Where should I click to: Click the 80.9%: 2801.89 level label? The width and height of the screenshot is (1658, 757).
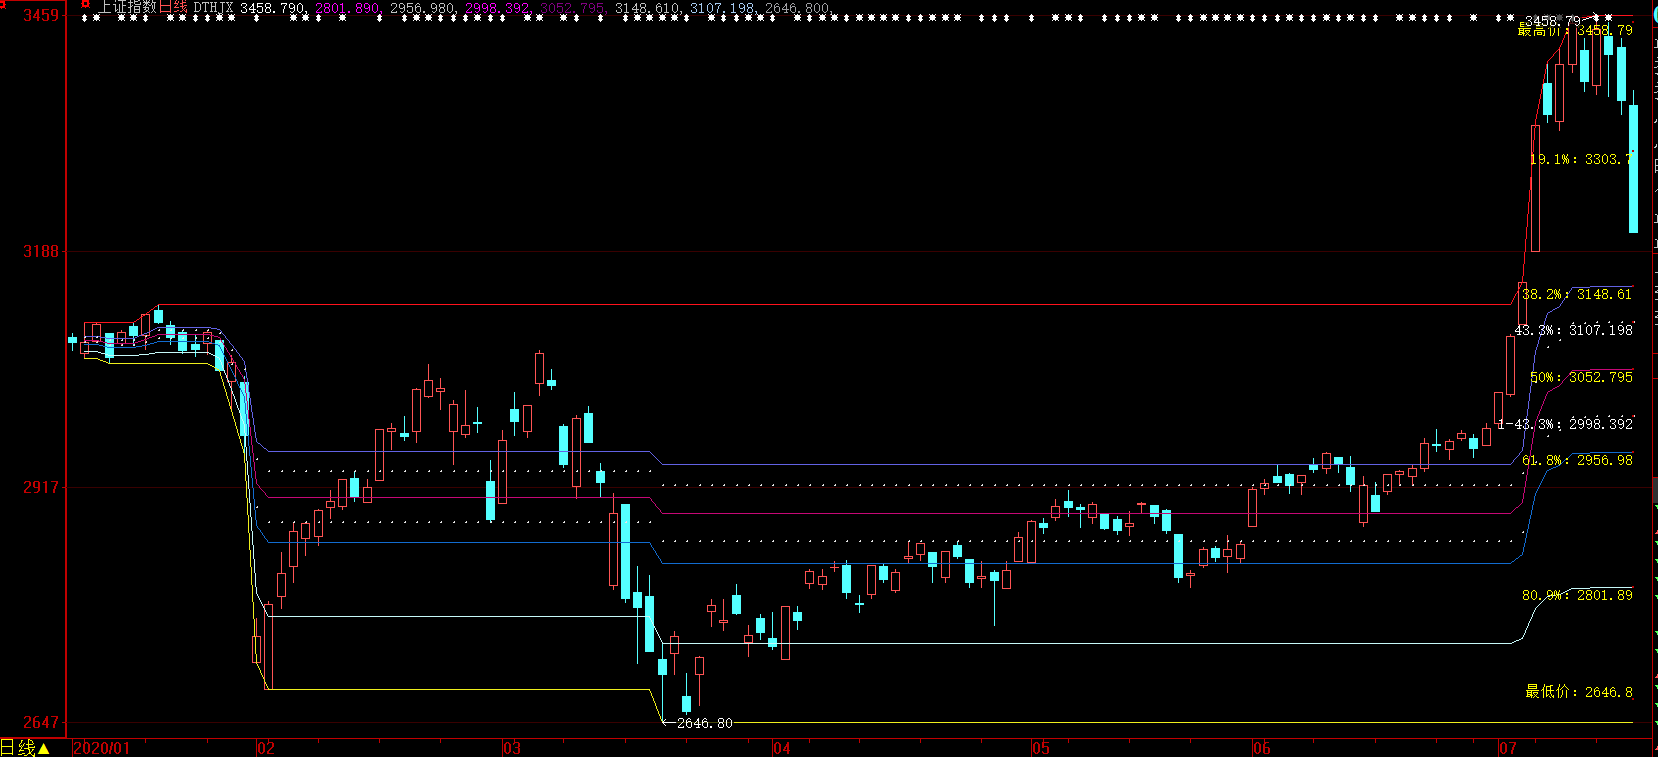1577,595
